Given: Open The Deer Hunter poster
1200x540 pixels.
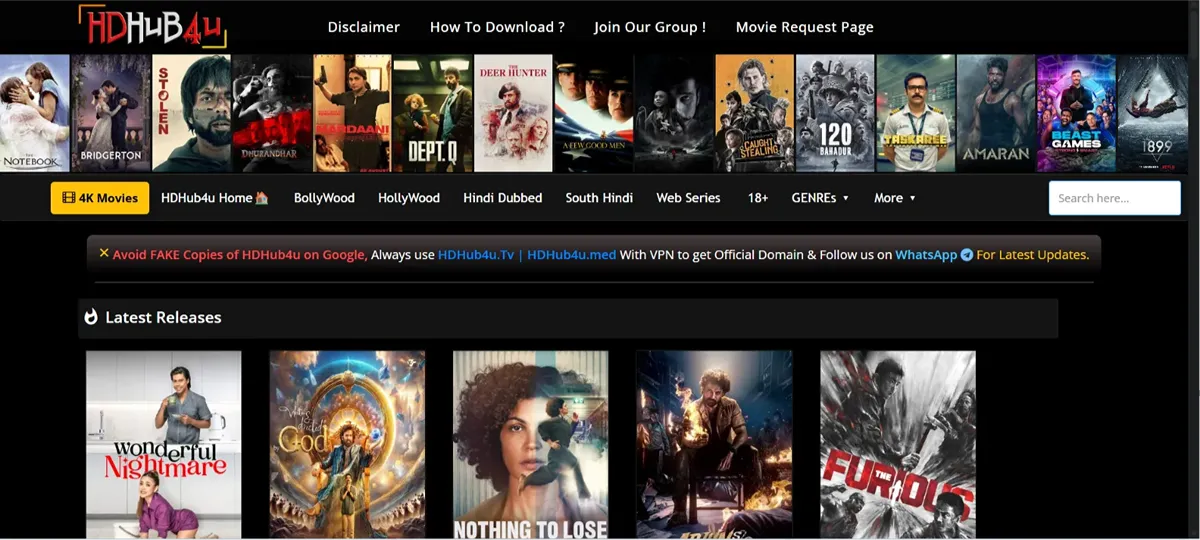Looking at the screenshot, I should click(513, 113).
